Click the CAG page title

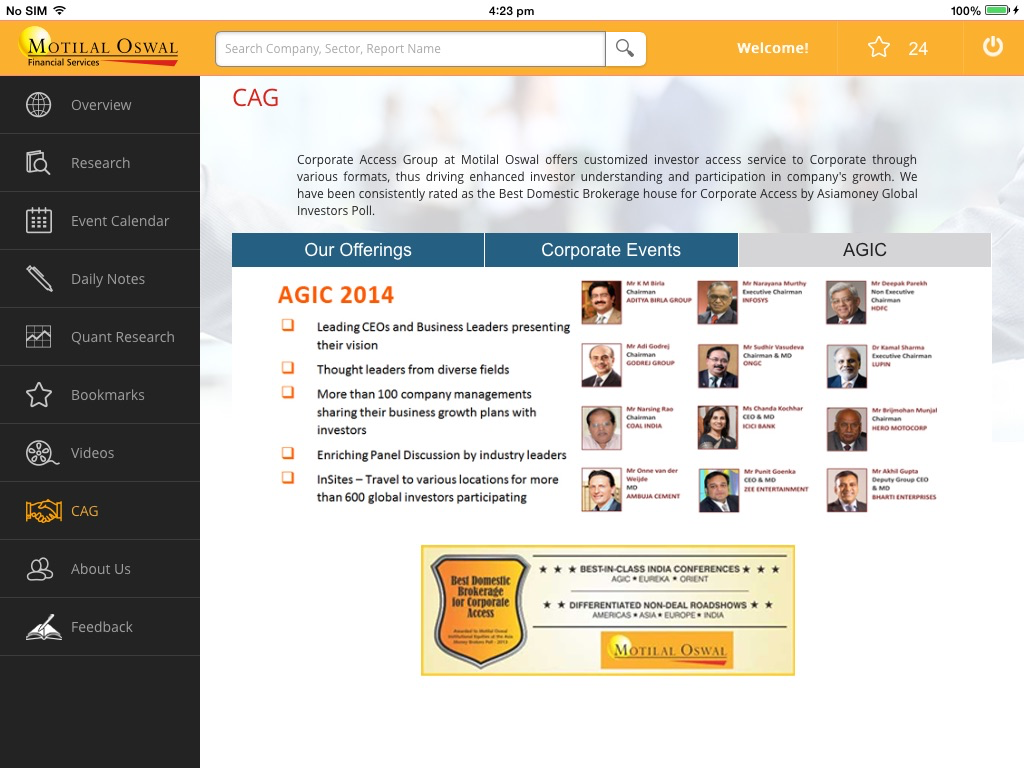pyautogui.click(x=255, y=98)
